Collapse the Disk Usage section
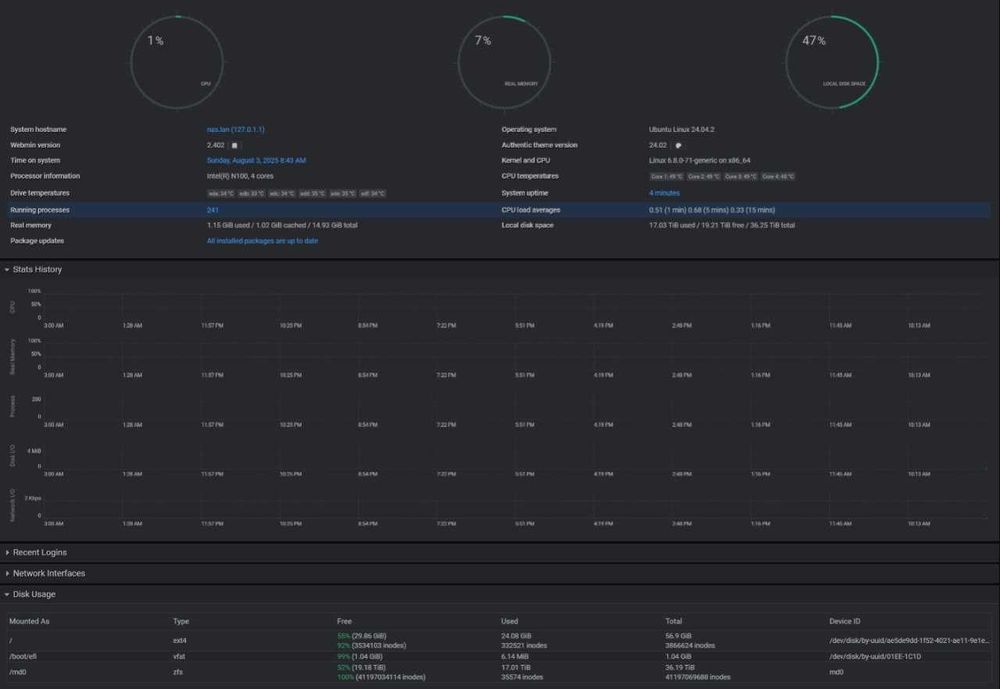 (x=31, y=594)
